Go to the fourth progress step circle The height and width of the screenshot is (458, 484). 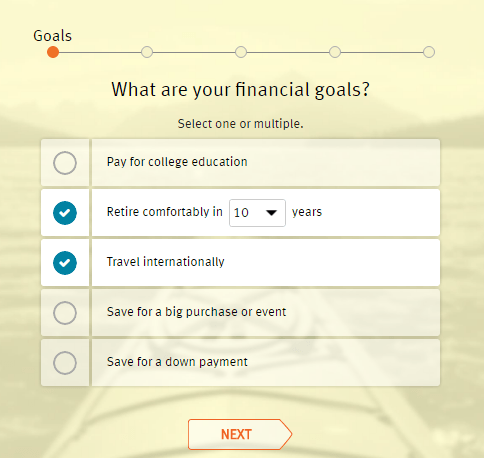[335, 52]
